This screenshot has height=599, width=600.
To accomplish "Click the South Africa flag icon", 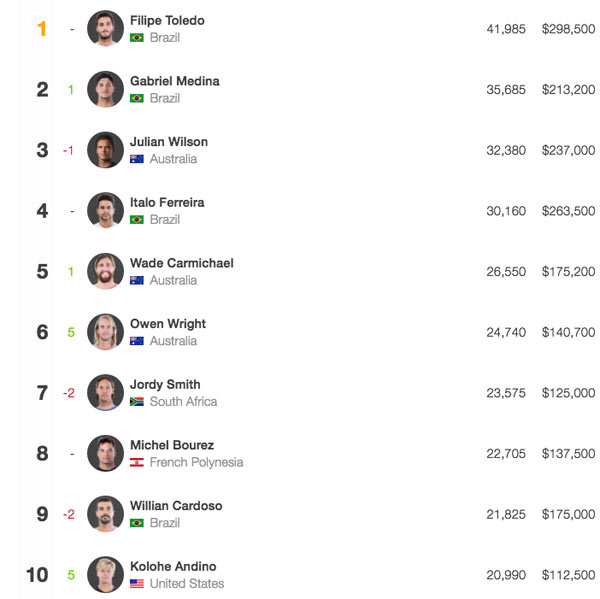I will click(x=137, y=402).
